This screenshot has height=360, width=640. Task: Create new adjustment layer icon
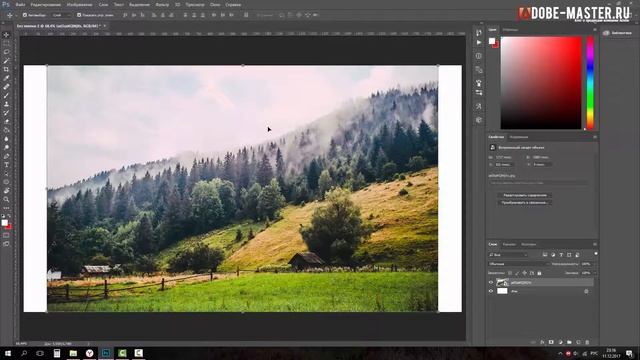(x=560, y=342)
